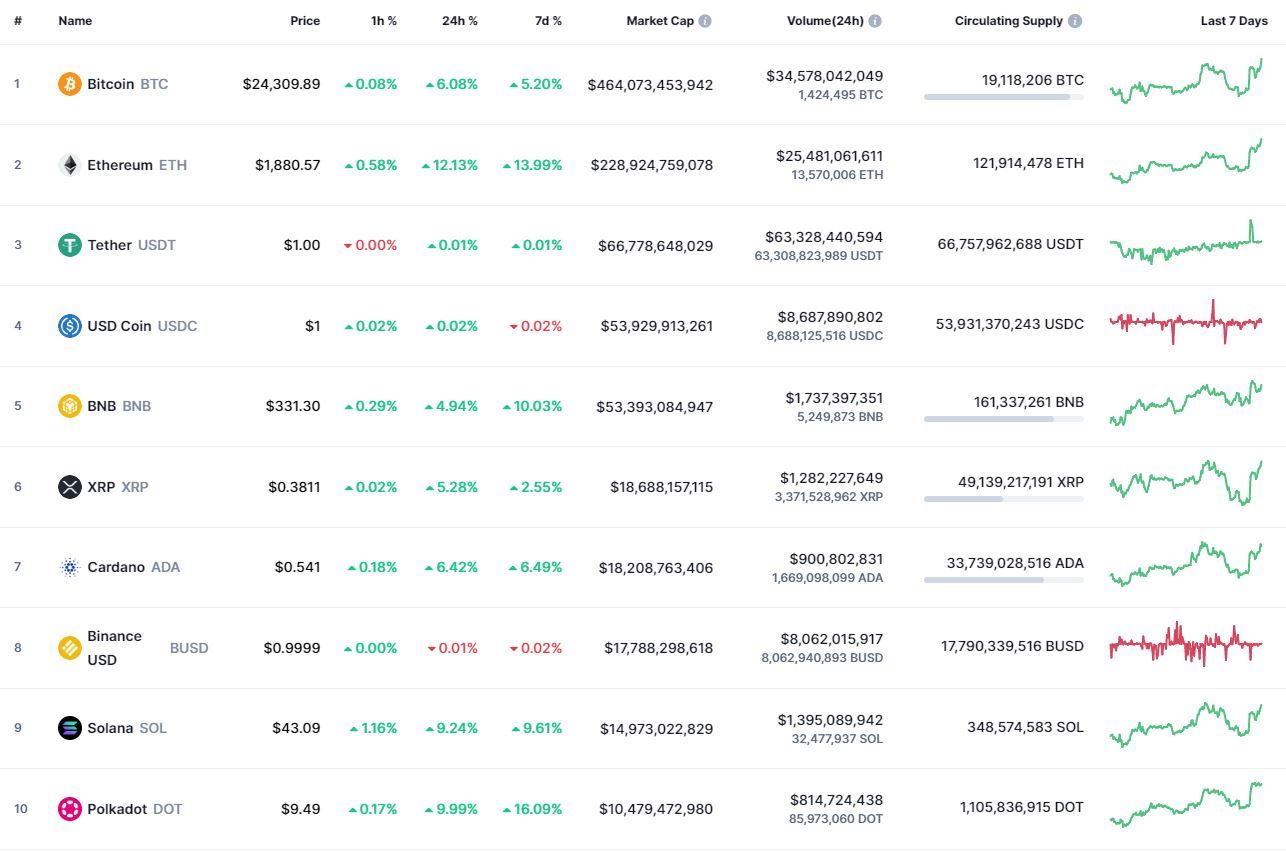Screen dimensions: 1286x852
Task: Click the Circulating Supply info icon
Action: tap(1075, 21)
